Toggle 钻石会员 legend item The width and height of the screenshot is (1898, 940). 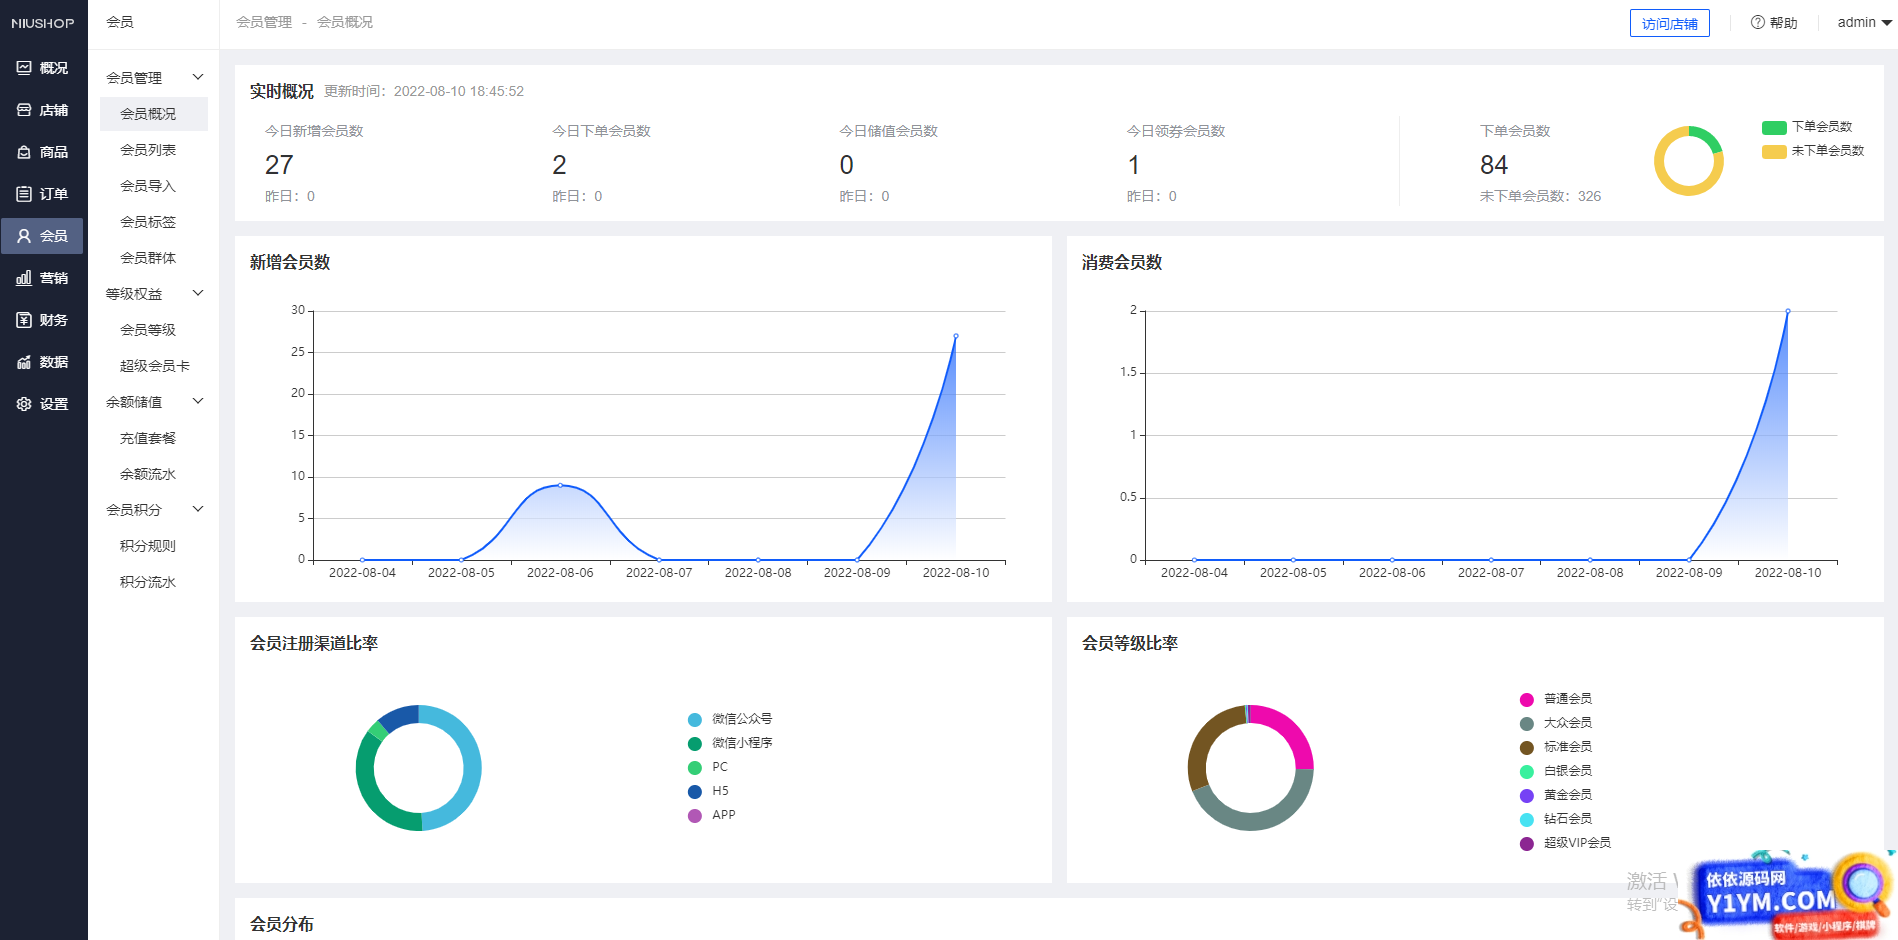coord(1556,819)
